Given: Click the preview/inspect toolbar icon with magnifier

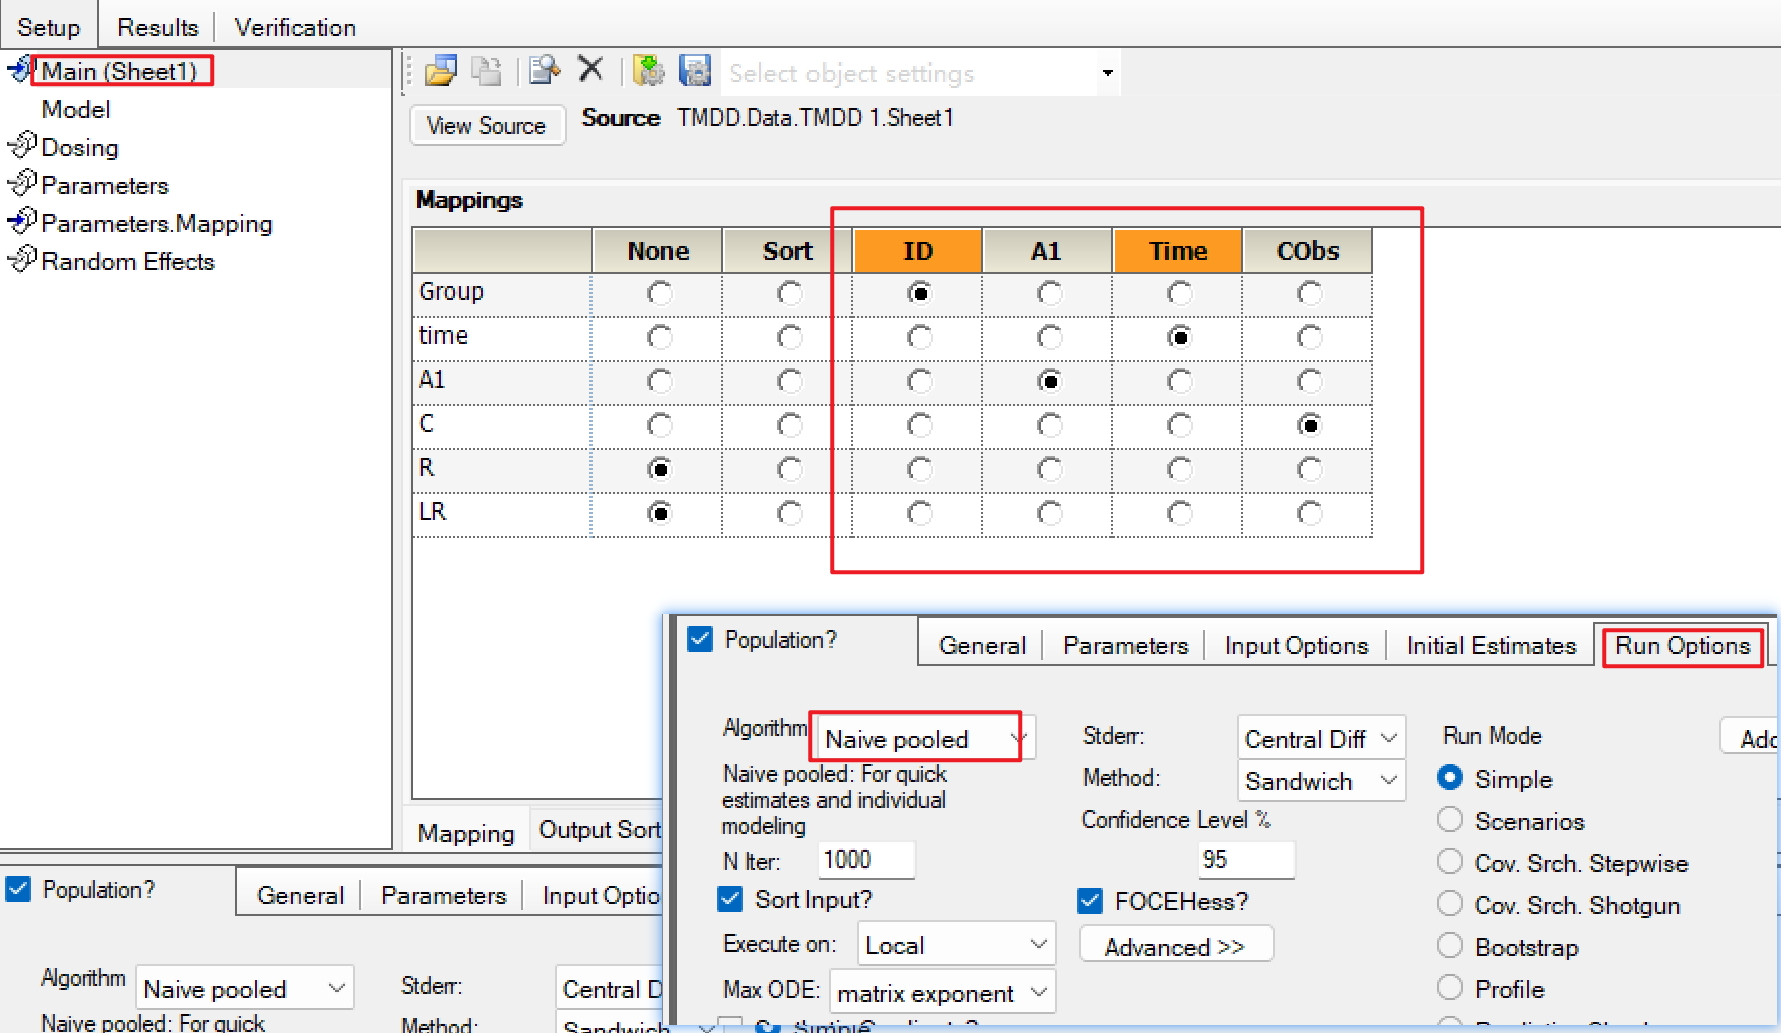Looking at the screenshot, I should [x=545, y=70].
